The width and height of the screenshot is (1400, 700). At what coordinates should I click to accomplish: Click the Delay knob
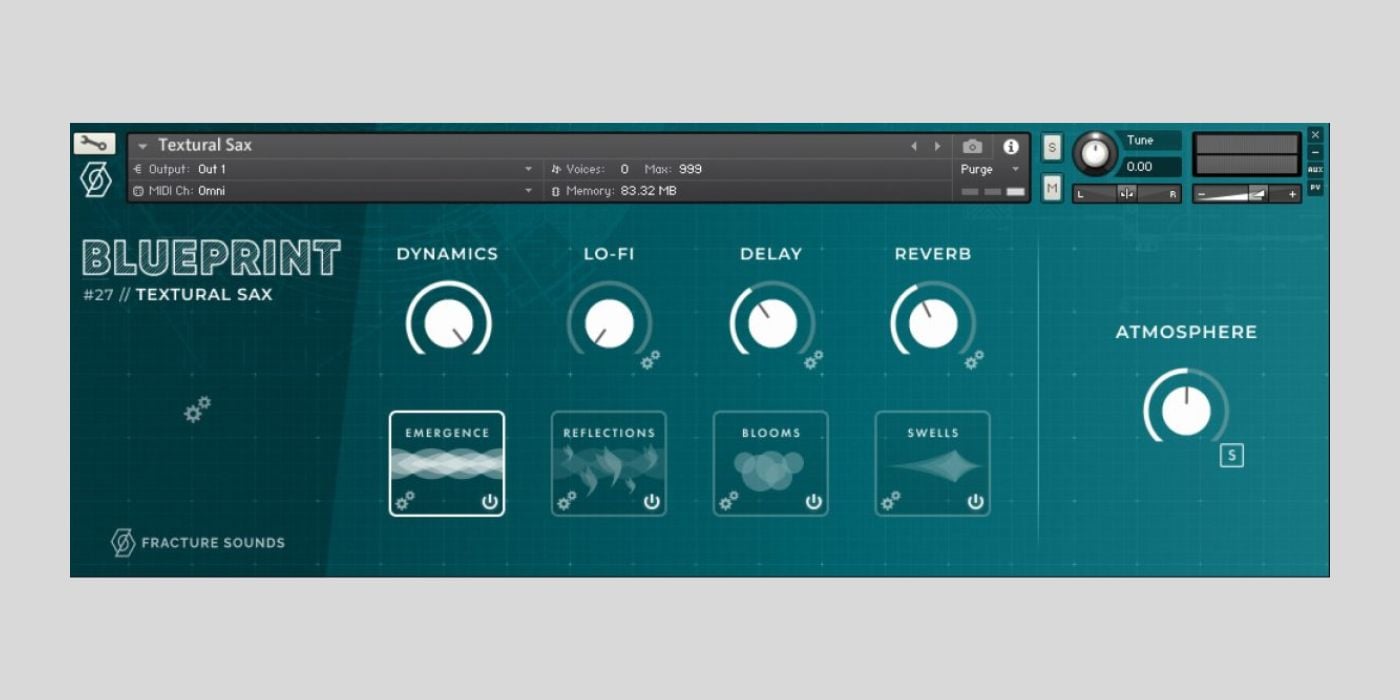772,324
